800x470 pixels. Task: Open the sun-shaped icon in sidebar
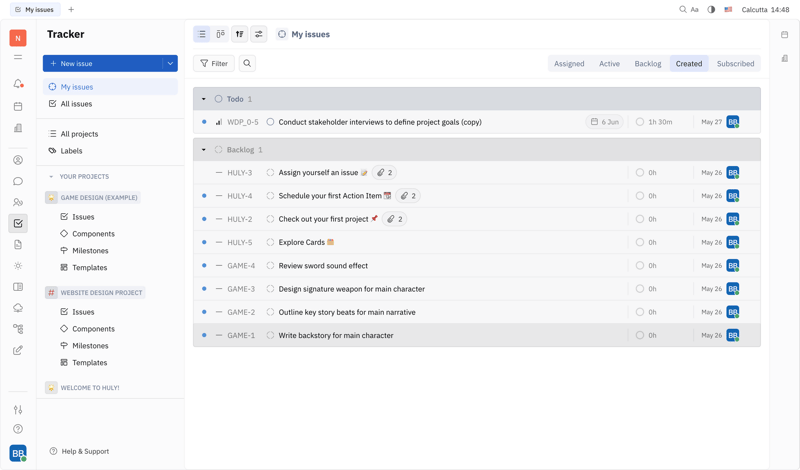click(18, 266)
